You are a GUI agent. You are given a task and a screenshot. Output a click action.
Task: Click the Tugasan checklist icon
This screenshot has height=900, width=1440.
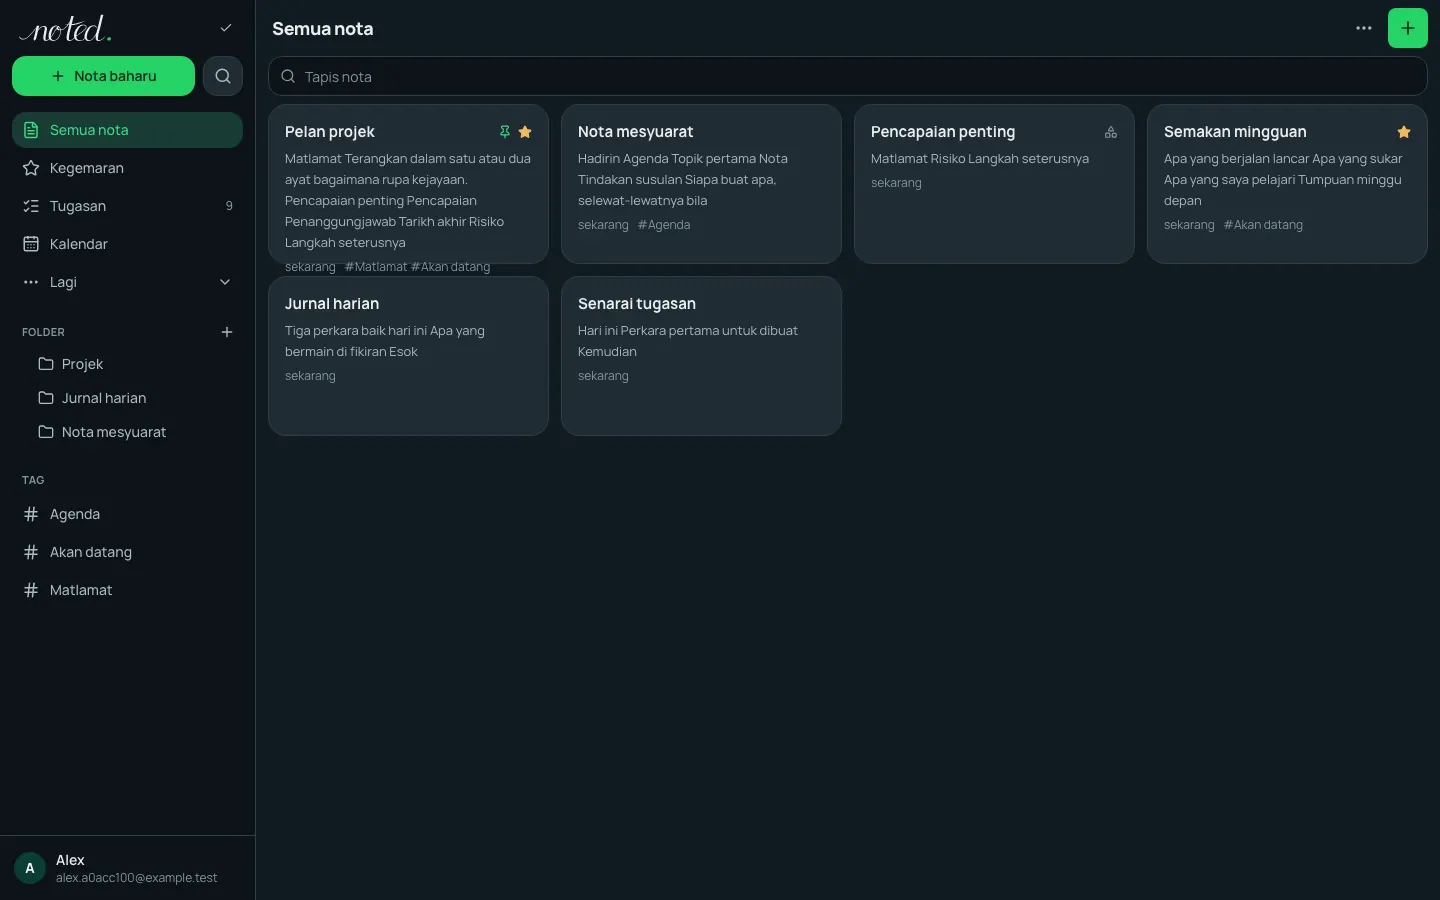[31, 206]
